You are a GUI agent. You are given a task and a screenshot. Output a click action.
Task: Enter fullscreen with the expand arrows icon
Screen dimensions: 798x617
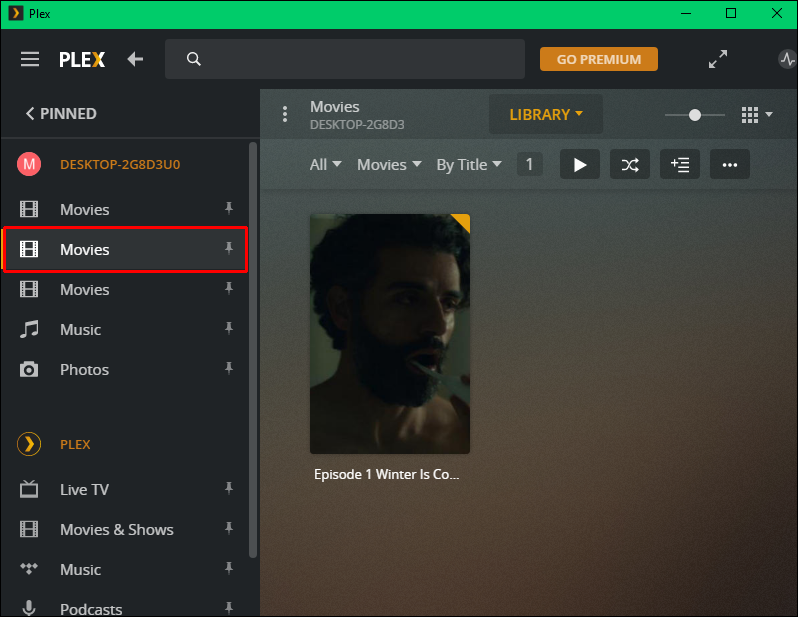click(x=718, y=59)
